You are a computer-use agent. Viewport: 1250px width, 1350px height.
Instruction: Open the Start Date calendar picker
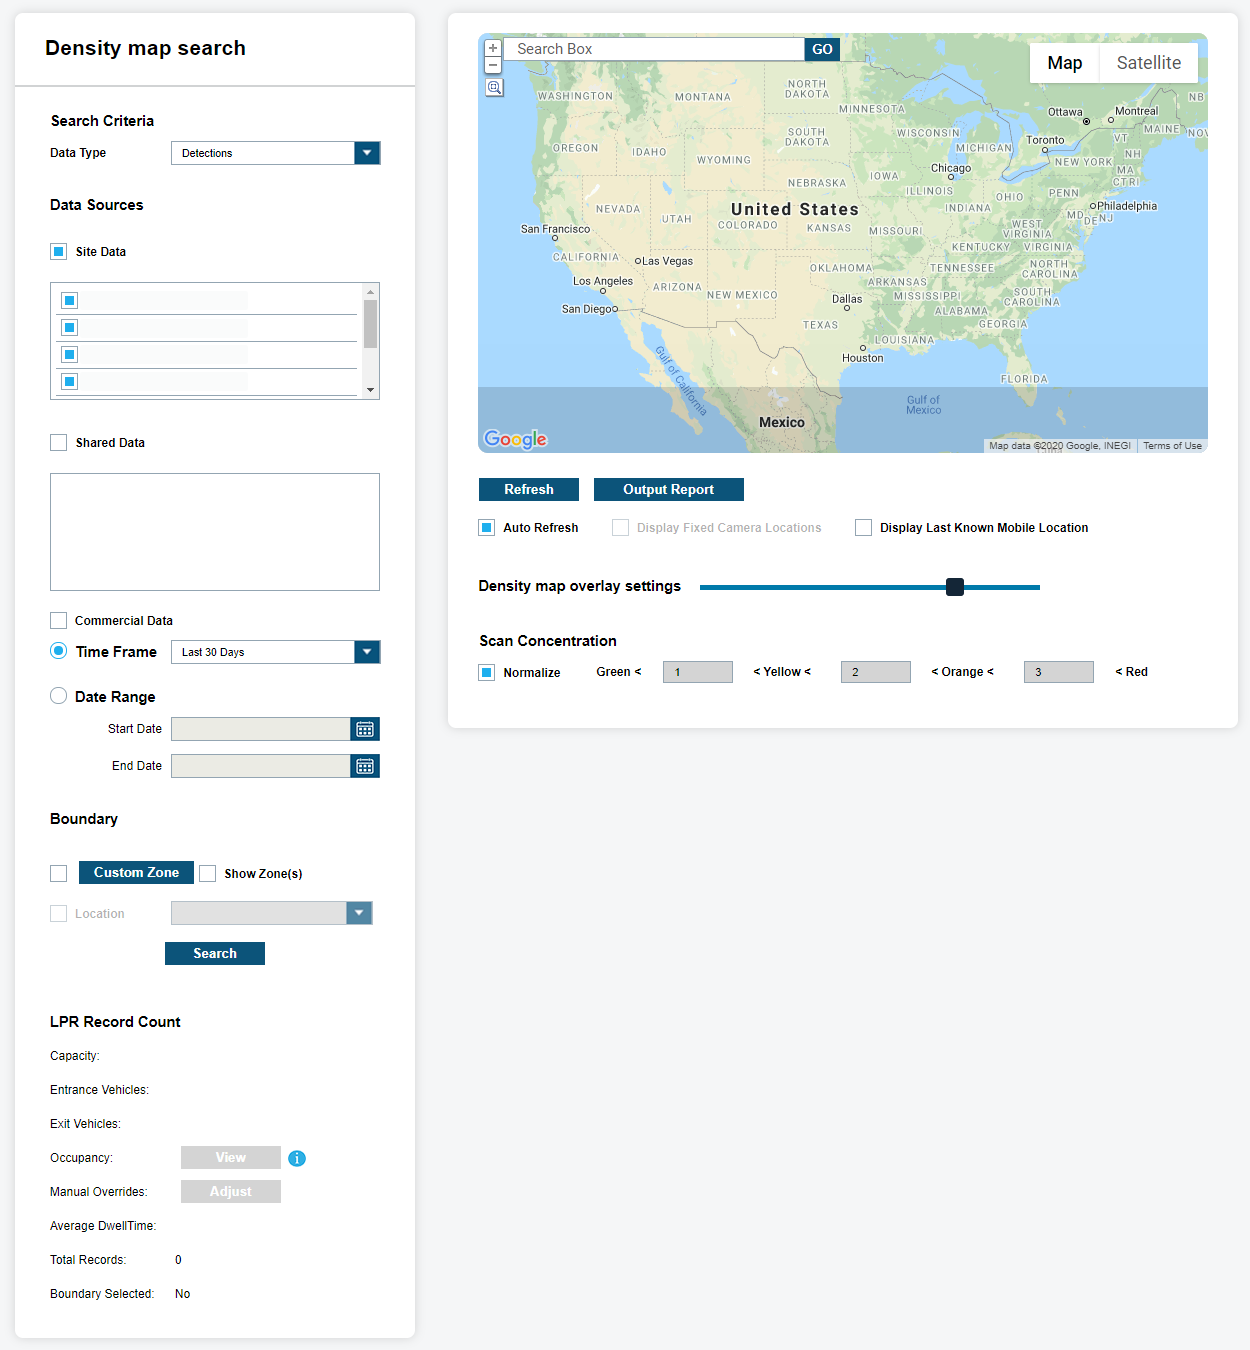[365, 729]
